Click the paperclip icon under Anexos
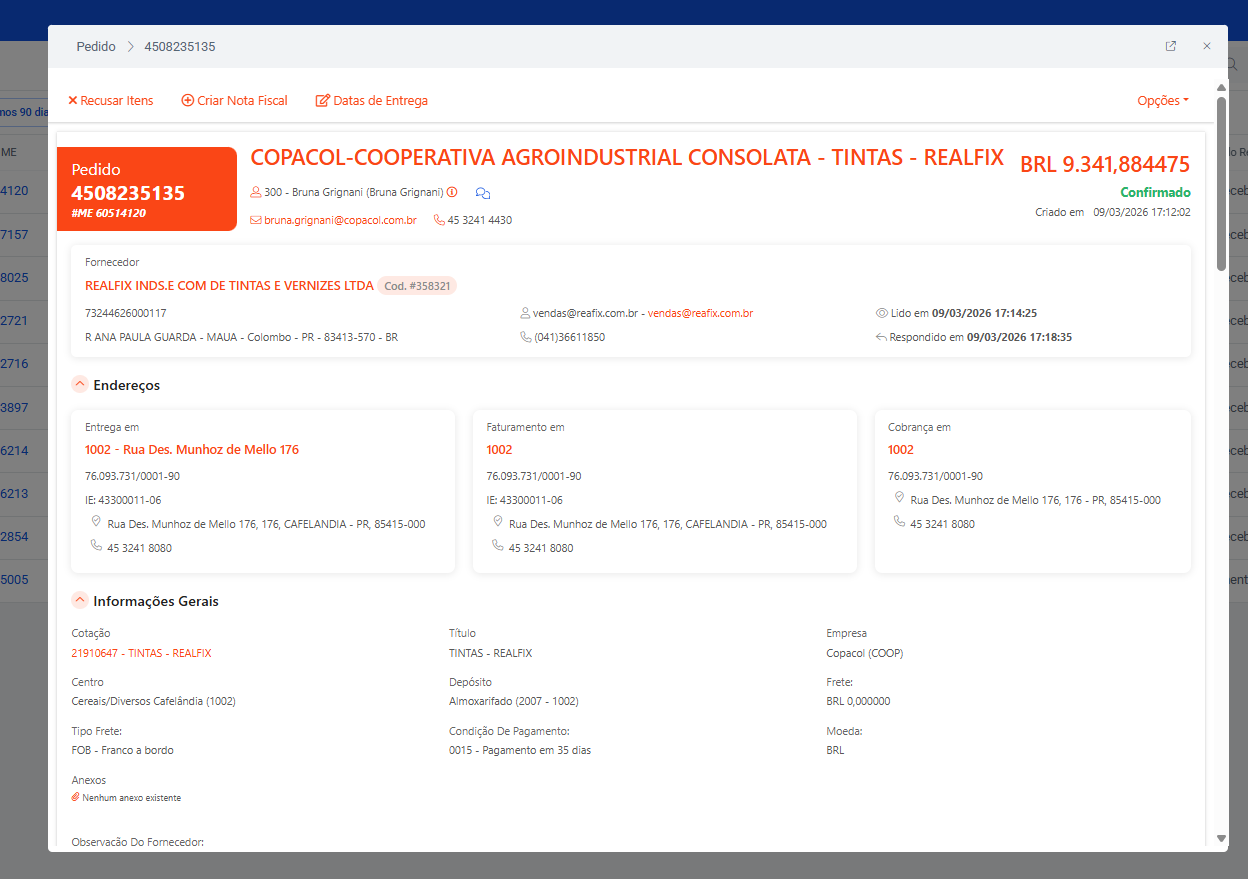The image size is (1248, 879). click(75, 798)
